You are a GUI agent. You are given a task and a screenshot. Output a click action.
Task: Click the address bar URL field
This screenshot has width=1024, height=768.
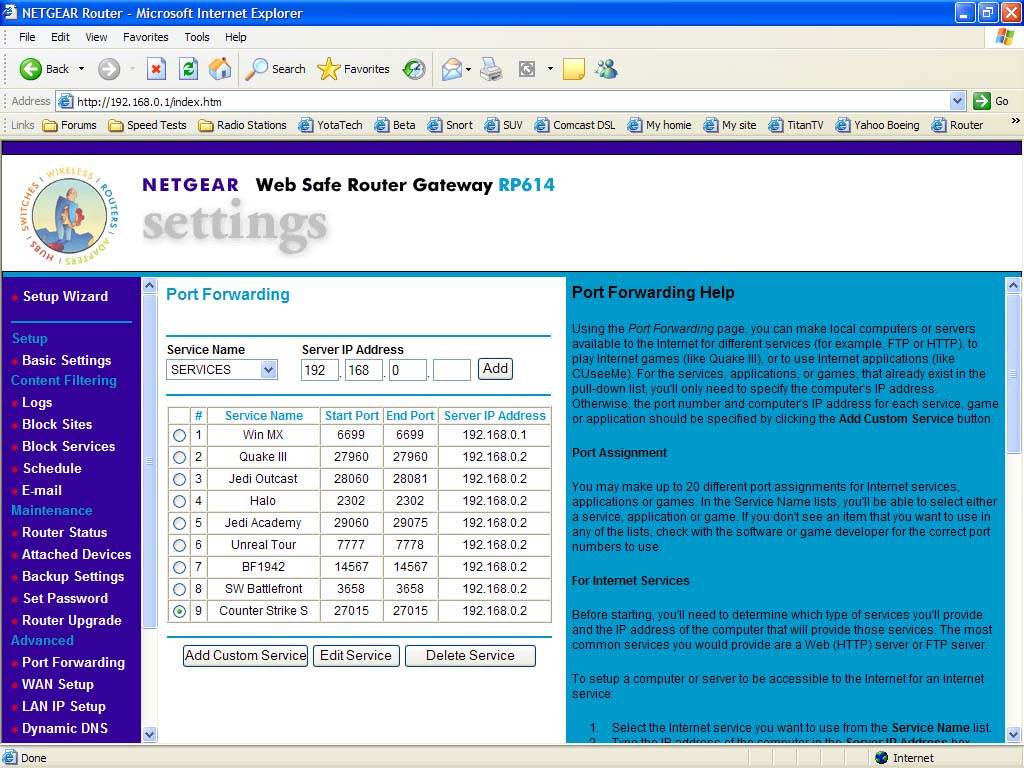tap(503, 101)
